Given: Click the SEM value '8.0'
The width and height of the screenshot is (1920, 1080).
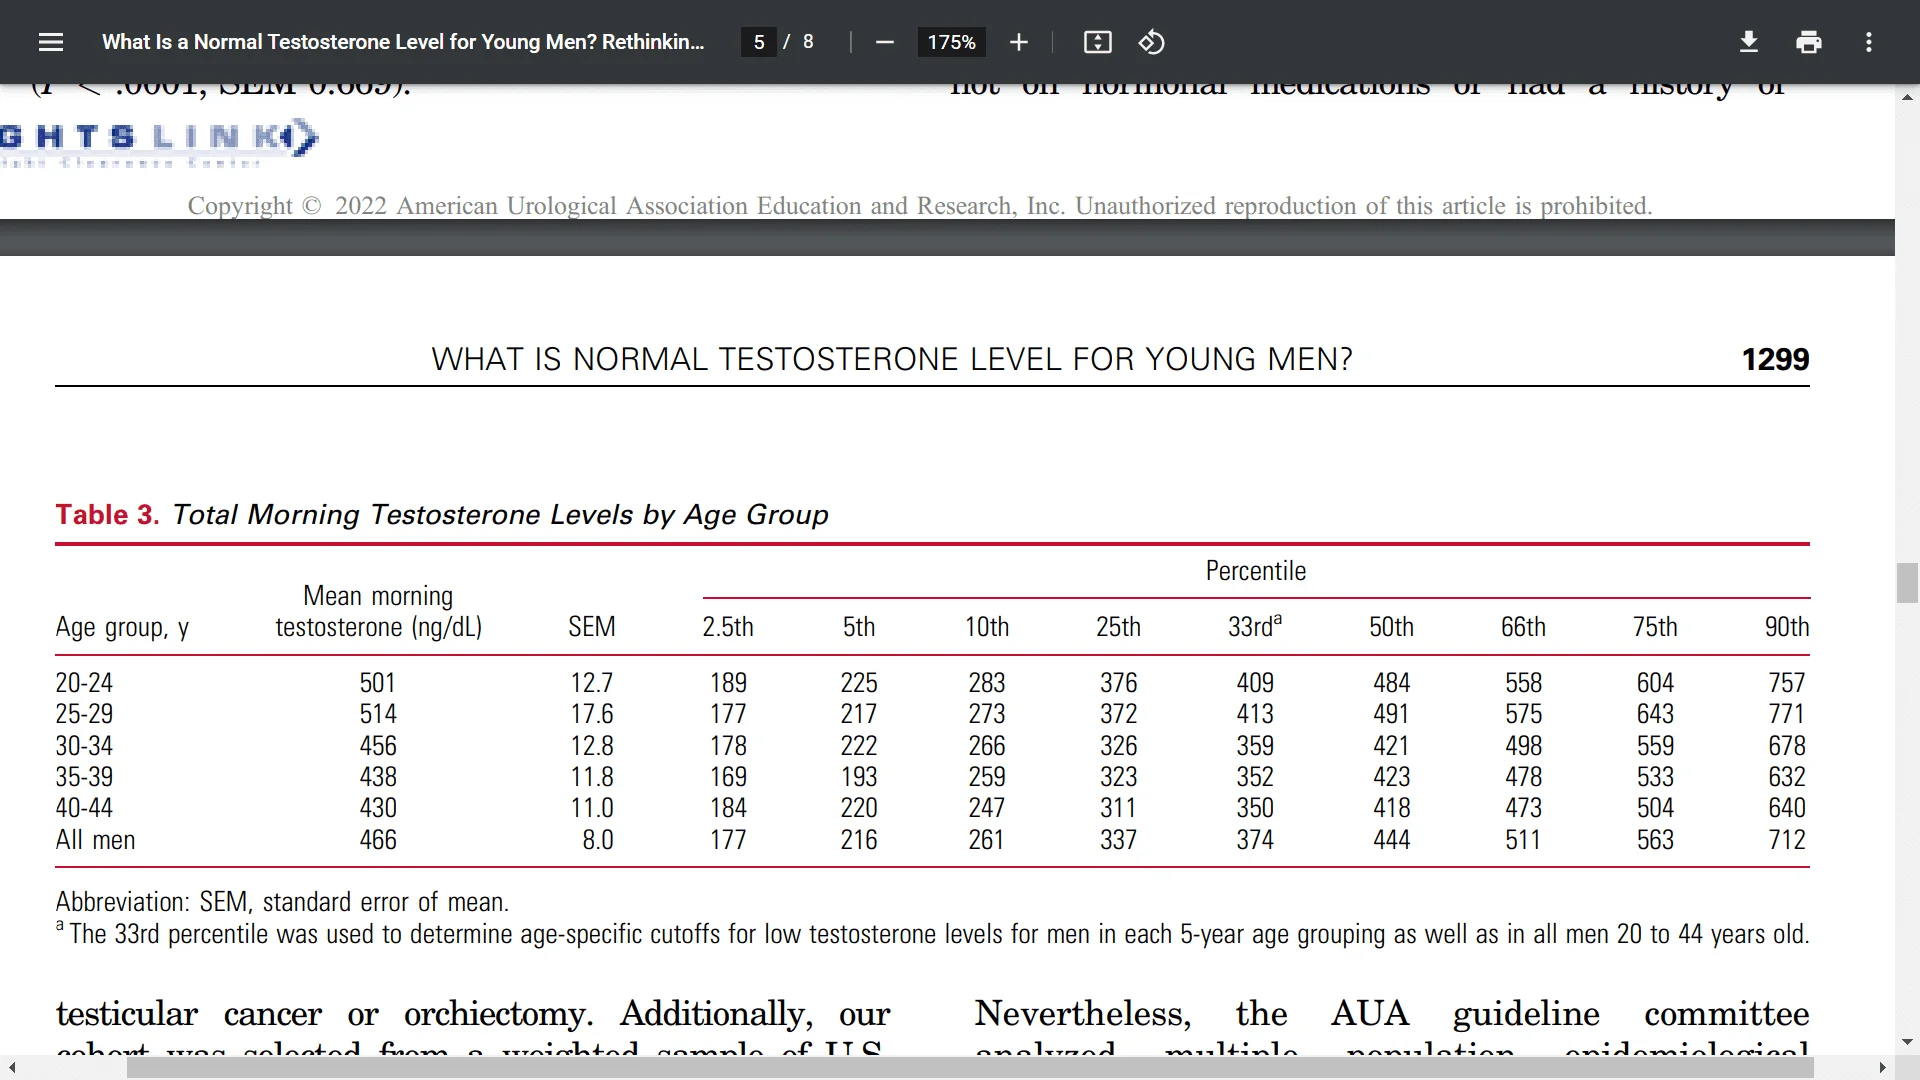Looking at the screenshot, I should tap(598, 840).
